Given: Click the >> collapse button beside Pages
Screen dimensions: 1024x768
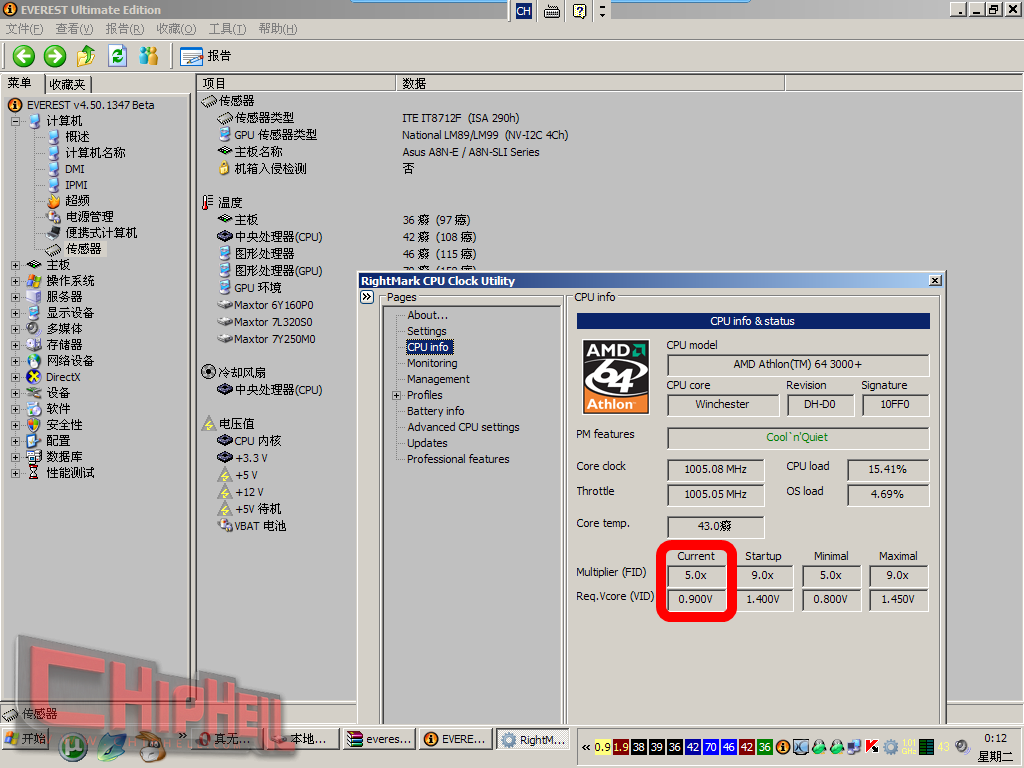Looking at the screenshot, I should coord(367,298).
